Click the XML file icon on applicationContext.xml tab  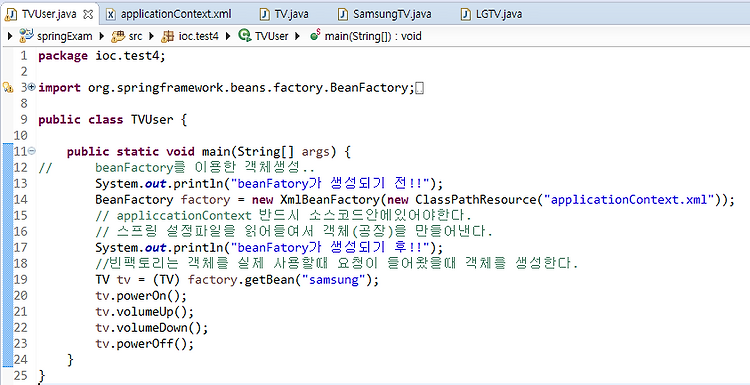click(111, 14)
